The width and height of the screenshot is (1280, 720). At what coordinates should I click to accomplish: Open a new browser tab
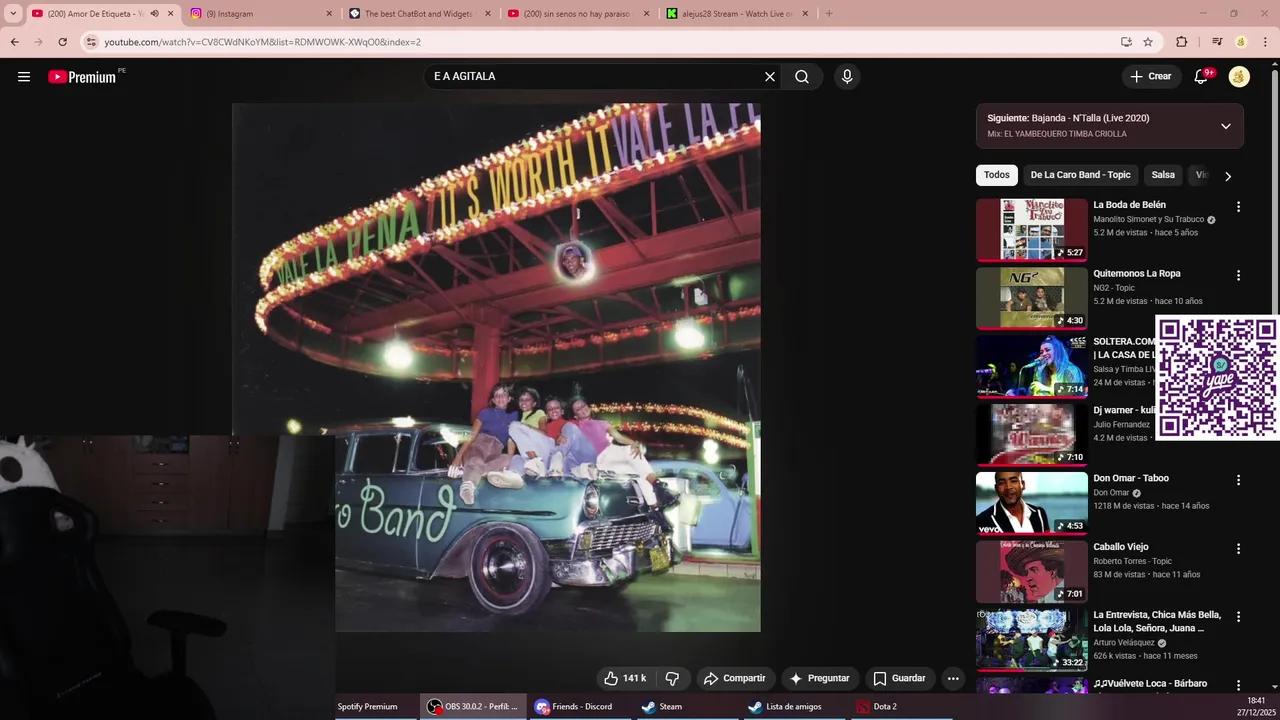(828, 14)
